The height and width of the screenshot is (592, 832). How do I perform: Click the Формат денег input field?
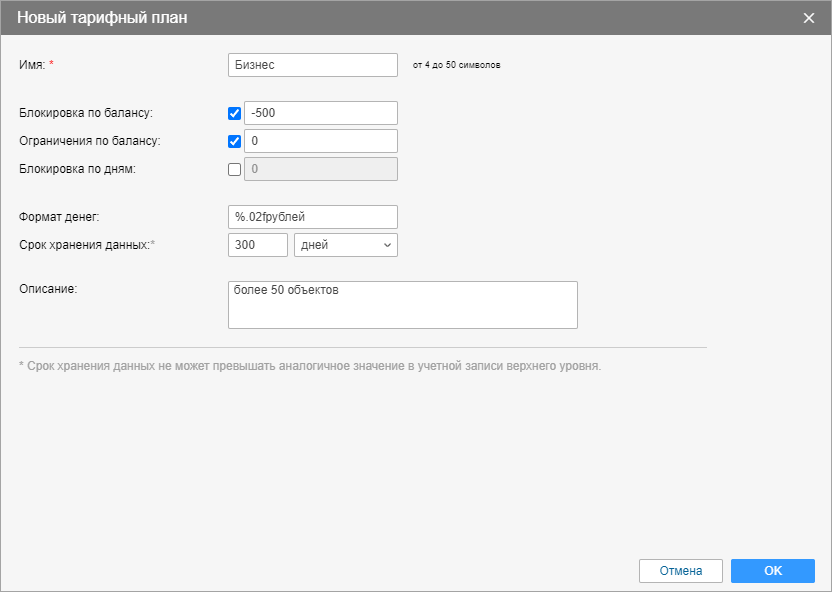(313, 216)
